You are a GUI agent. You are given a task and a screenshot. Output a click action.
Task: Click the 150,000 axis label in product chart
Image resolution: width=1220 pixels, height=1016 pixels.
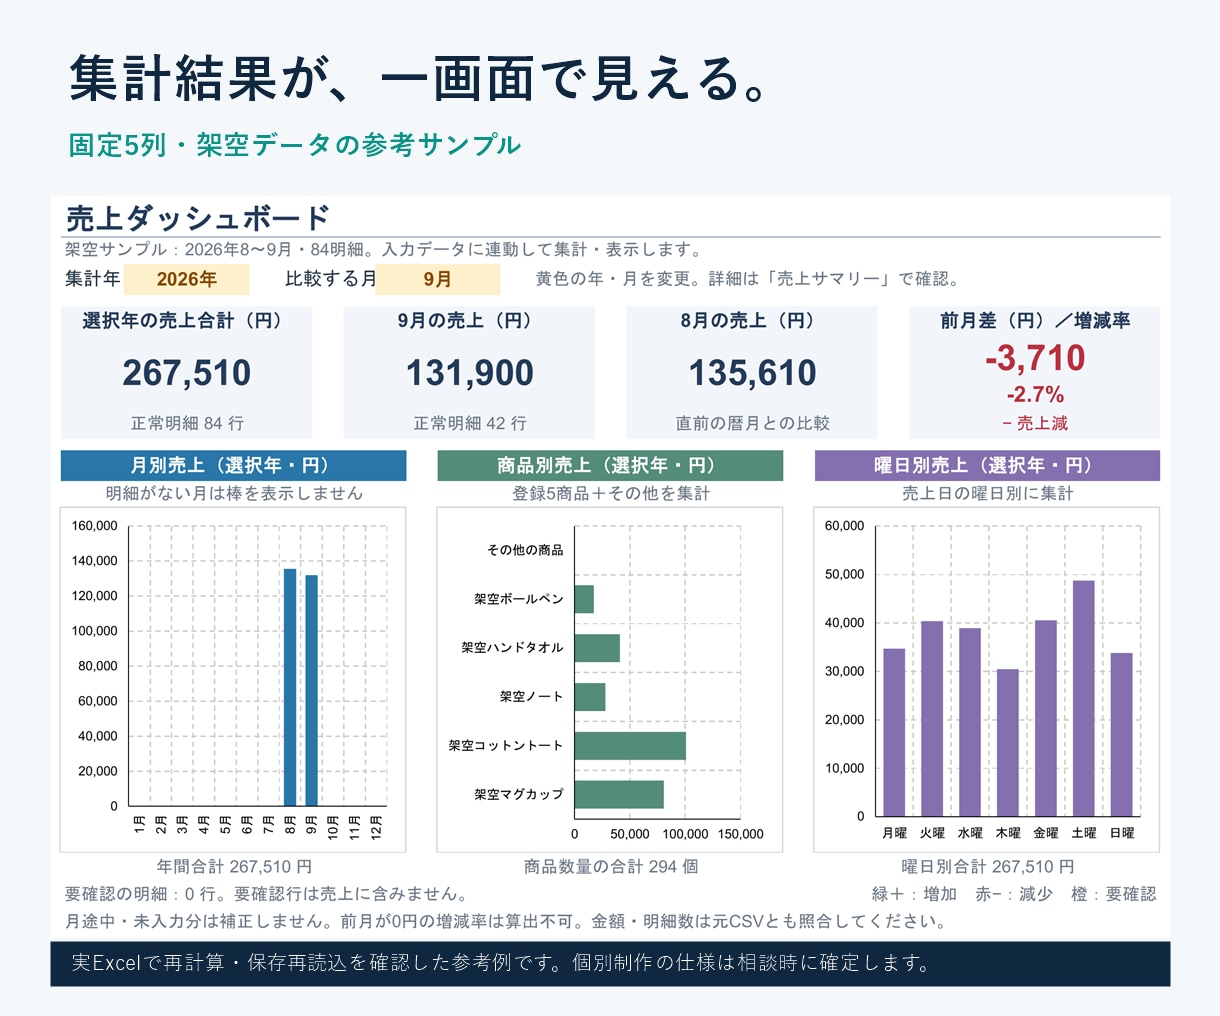[x=740, y=834]
